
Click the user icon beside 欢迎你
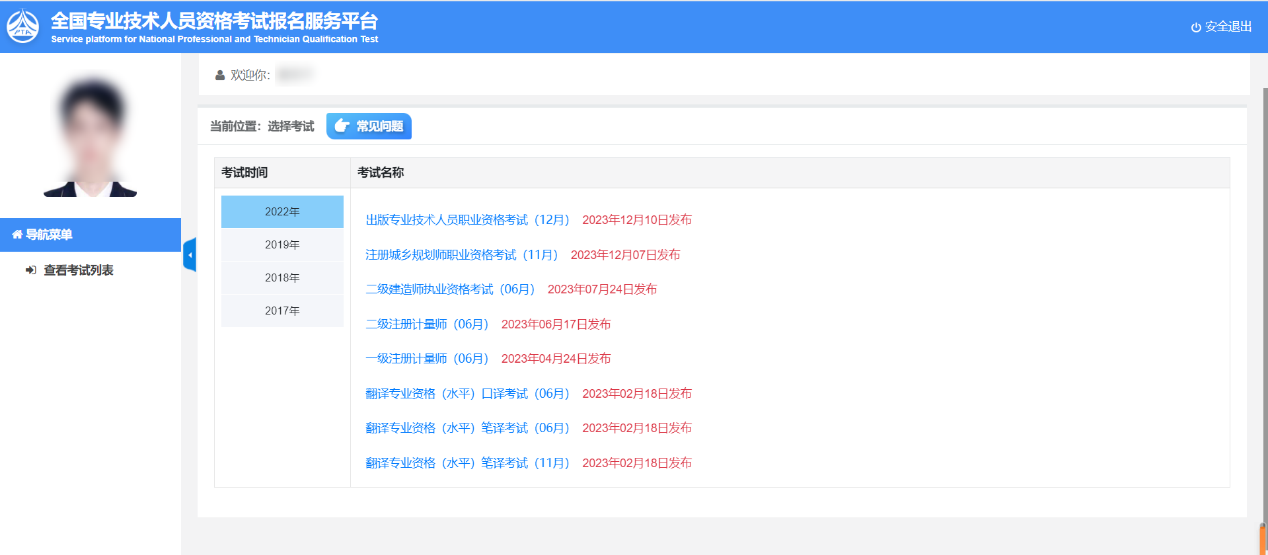coord(220,75)
